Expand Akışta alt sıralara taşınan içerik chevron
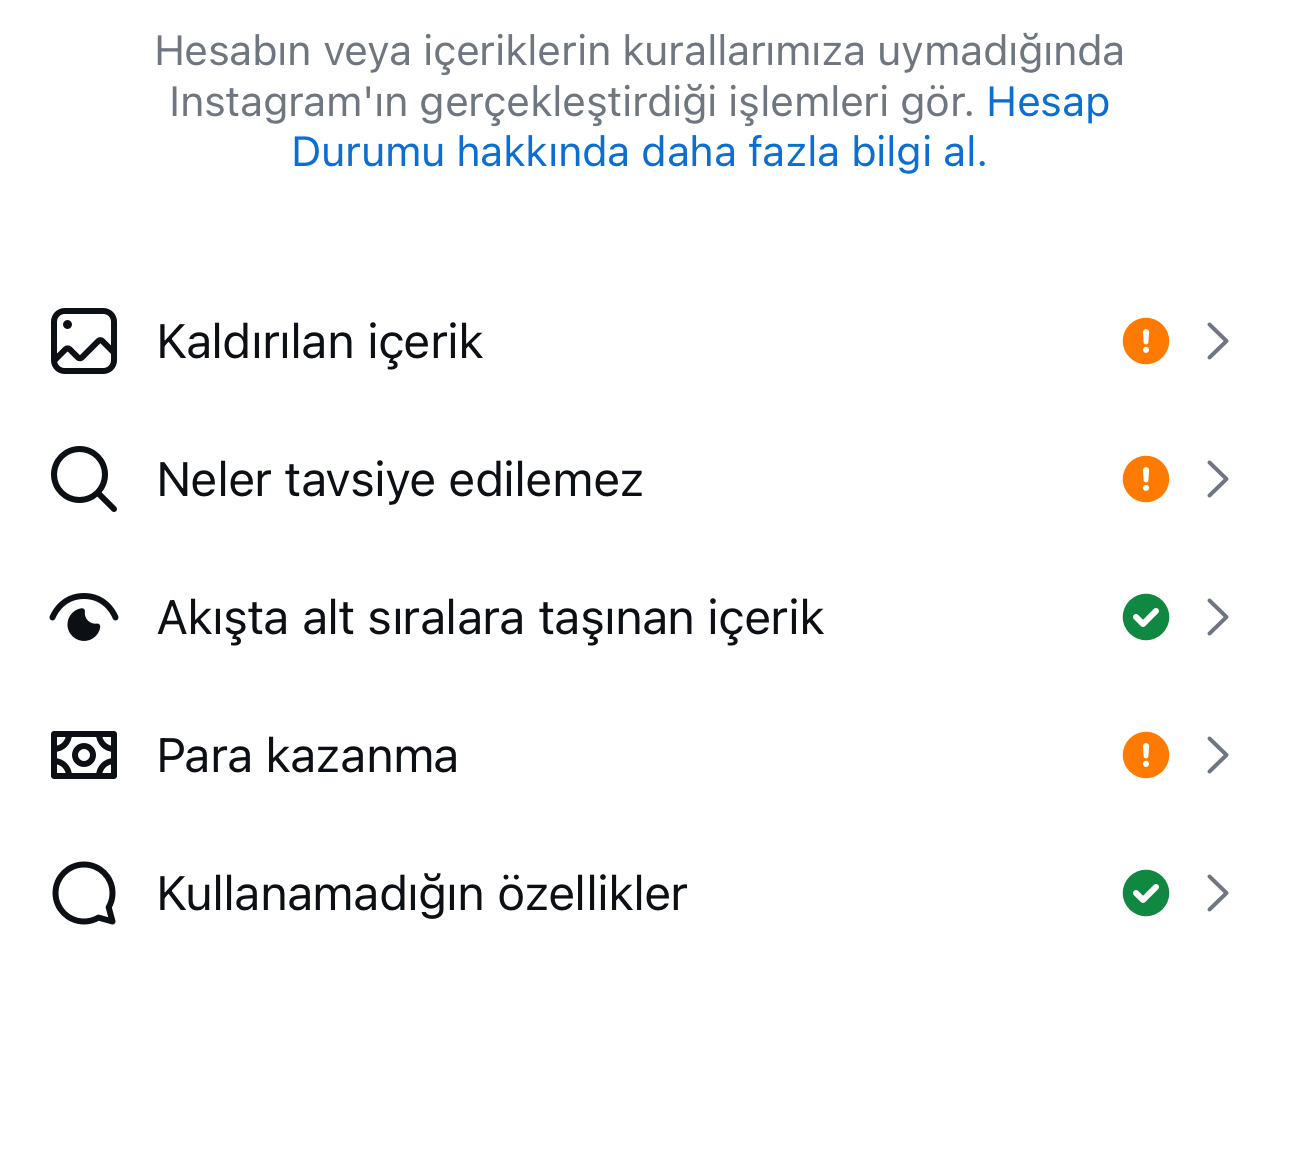Viewport: 1290px width, 1152px height. tap(1217, 617)
